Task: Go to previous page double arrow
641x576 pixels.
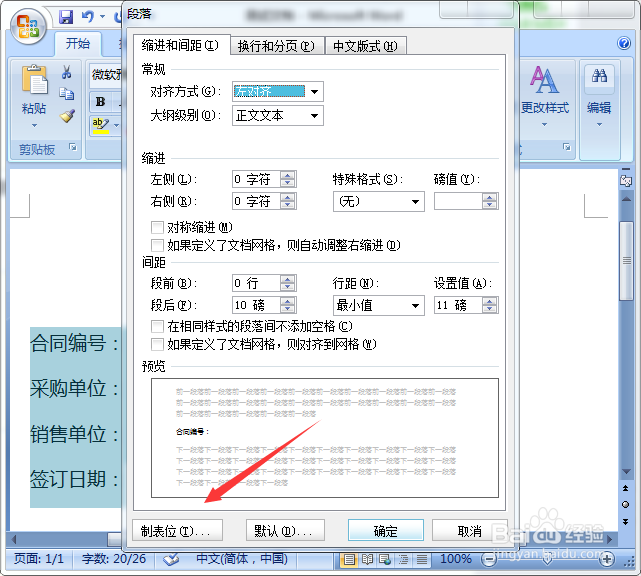Action: 625,488
